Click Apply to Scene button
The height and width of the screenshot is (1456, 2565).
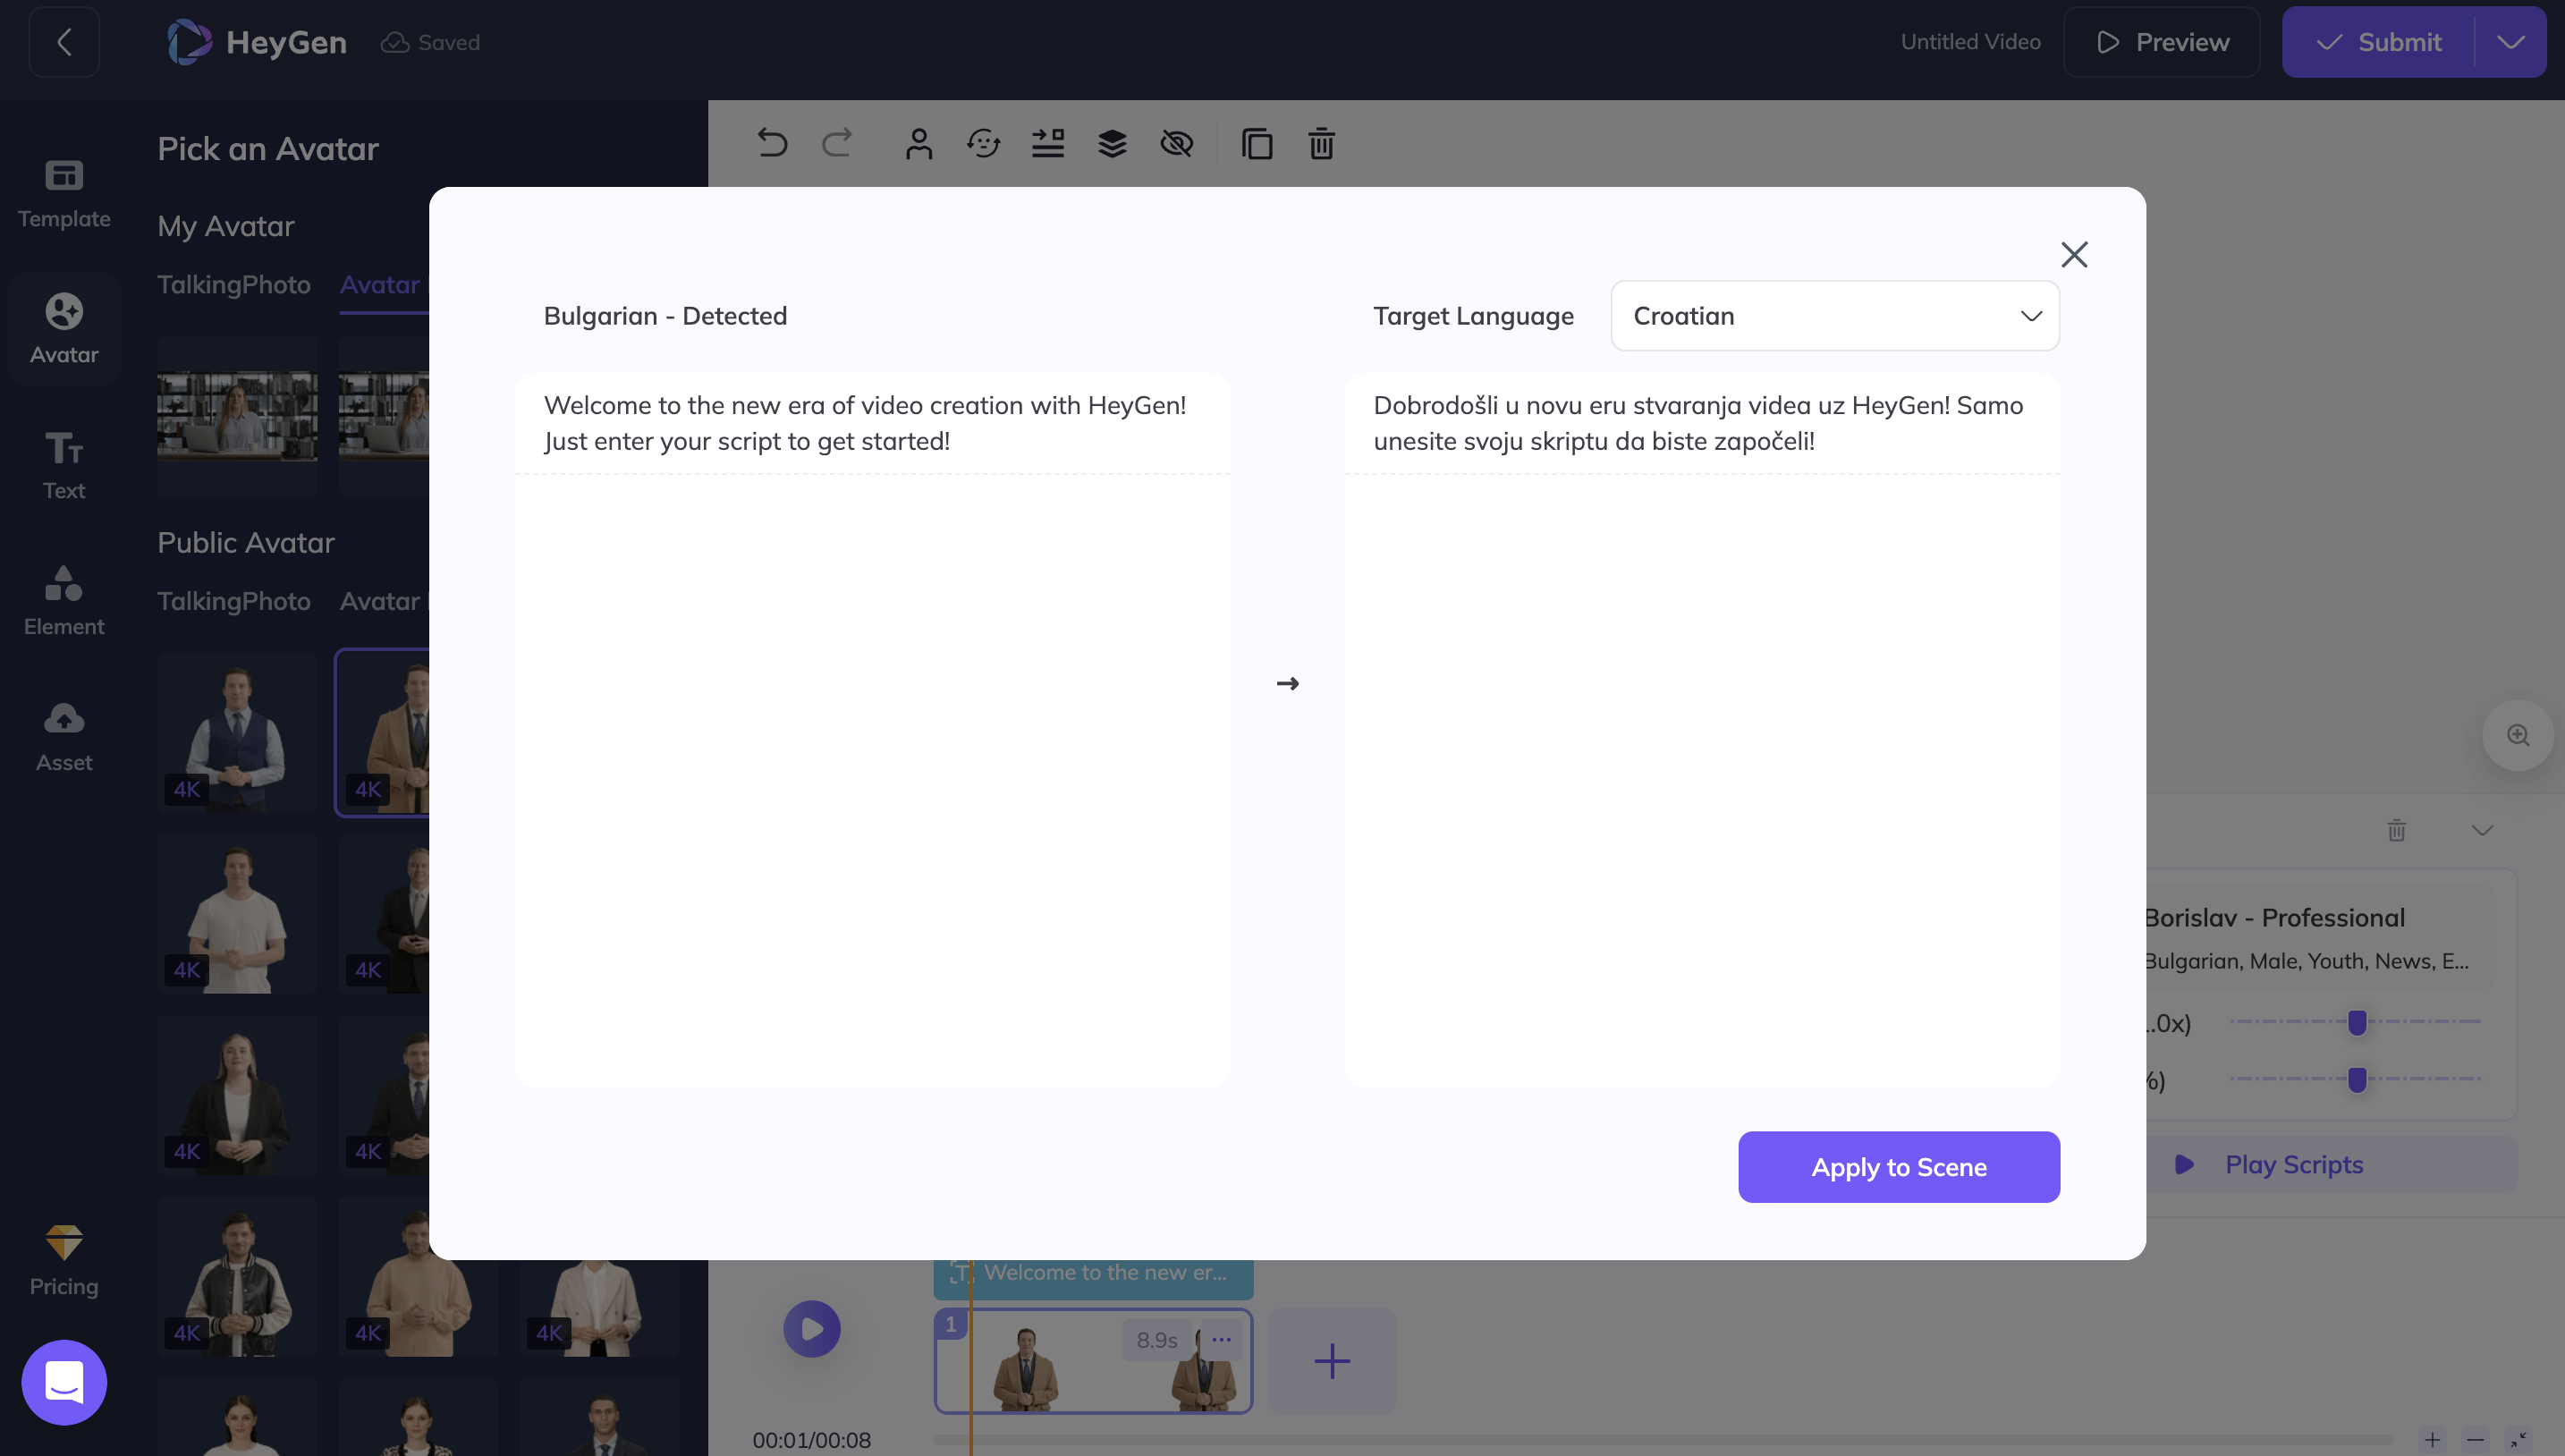click(1898, 1167)
